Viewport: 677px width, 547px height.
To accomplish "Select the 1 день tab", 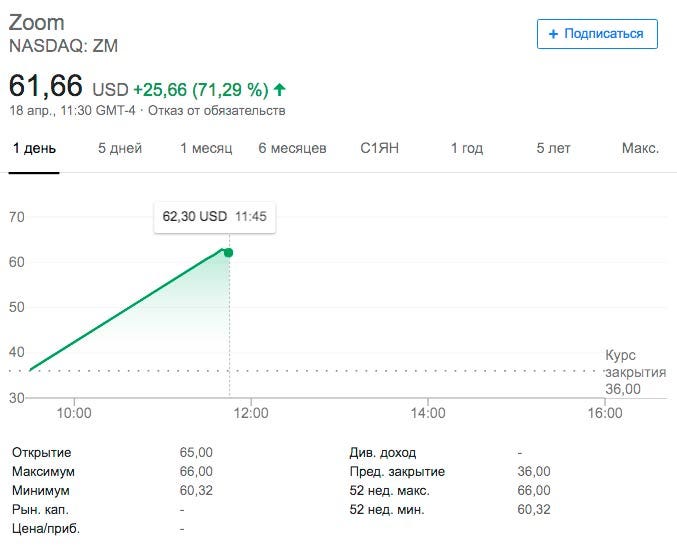I will 34,148.
